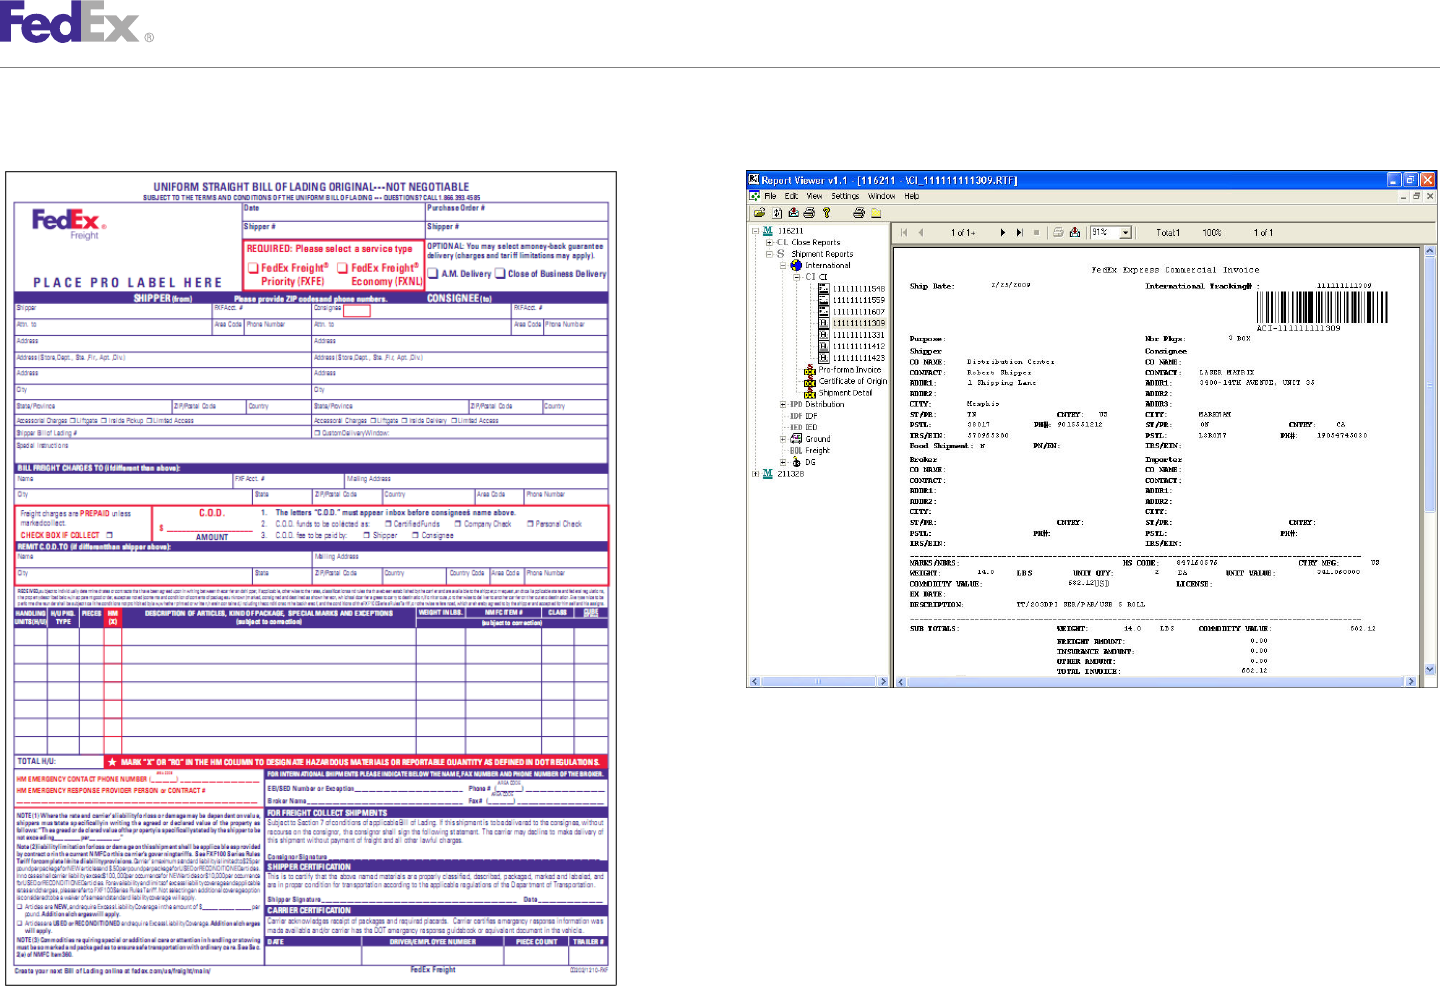Image resolution: width=1440 pixels, height=991 pixels.
Task: Go to first page of the report
Action: (904, 232)
